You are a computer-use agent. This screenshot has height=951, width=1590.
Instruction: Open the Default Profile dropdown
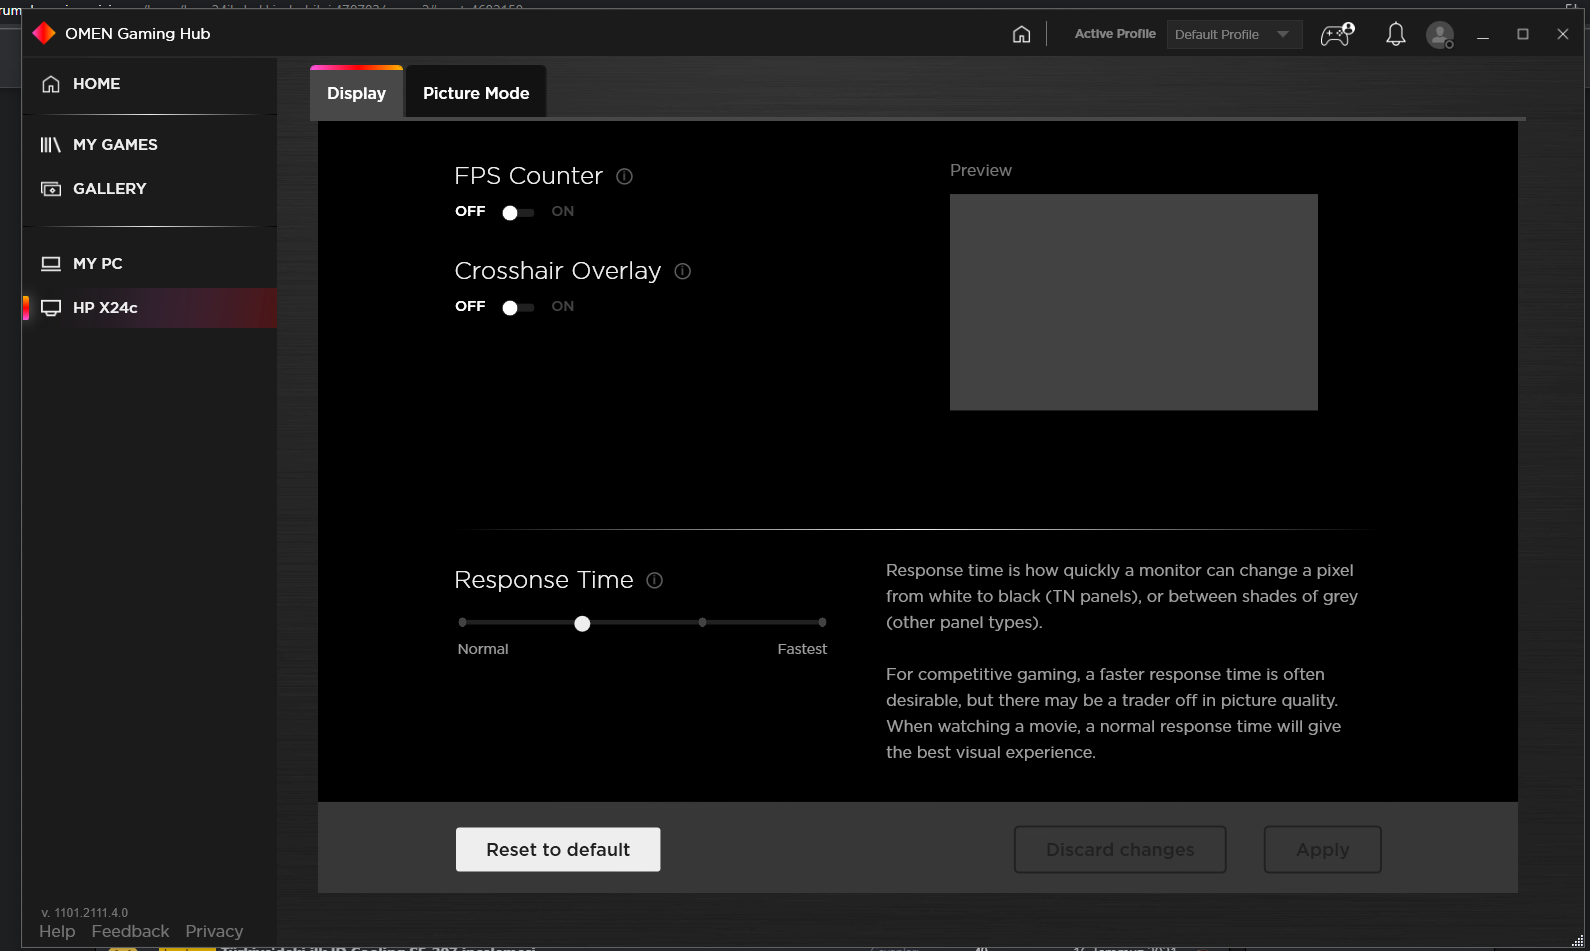click(x=1234, y=34)
